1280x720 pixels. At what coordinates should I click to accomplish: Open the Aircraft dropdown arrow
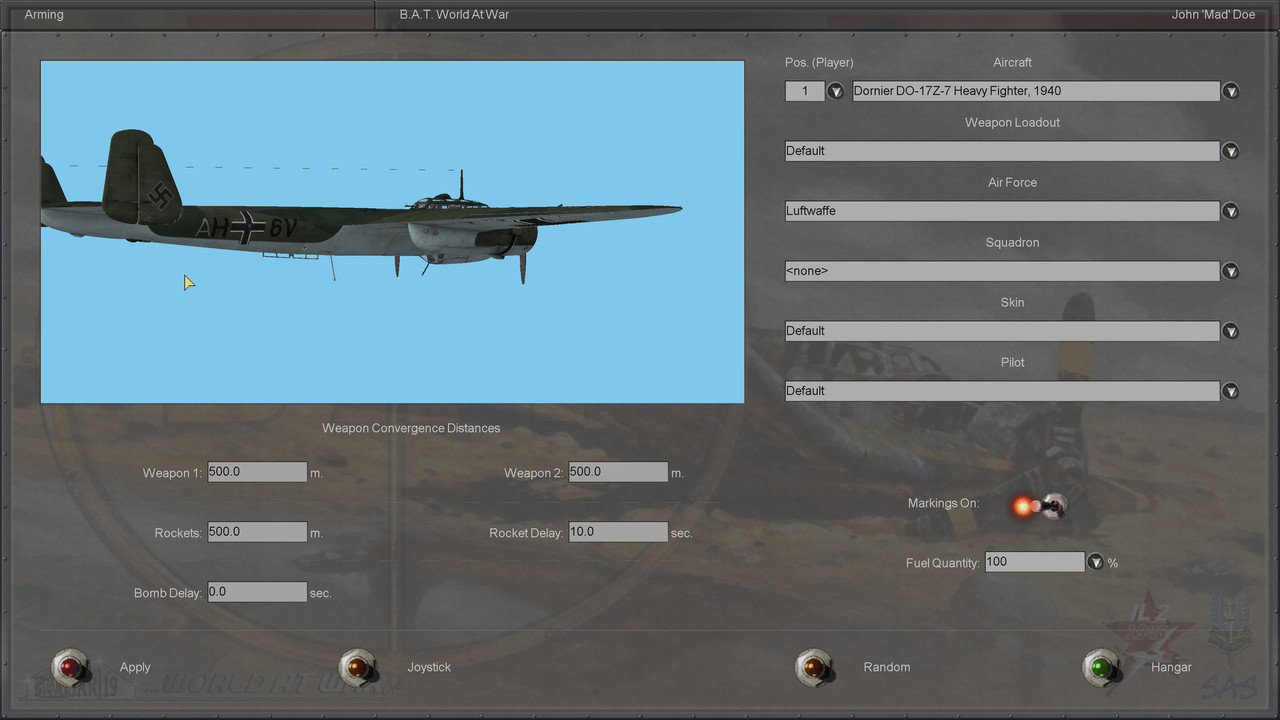(1231, 91)
